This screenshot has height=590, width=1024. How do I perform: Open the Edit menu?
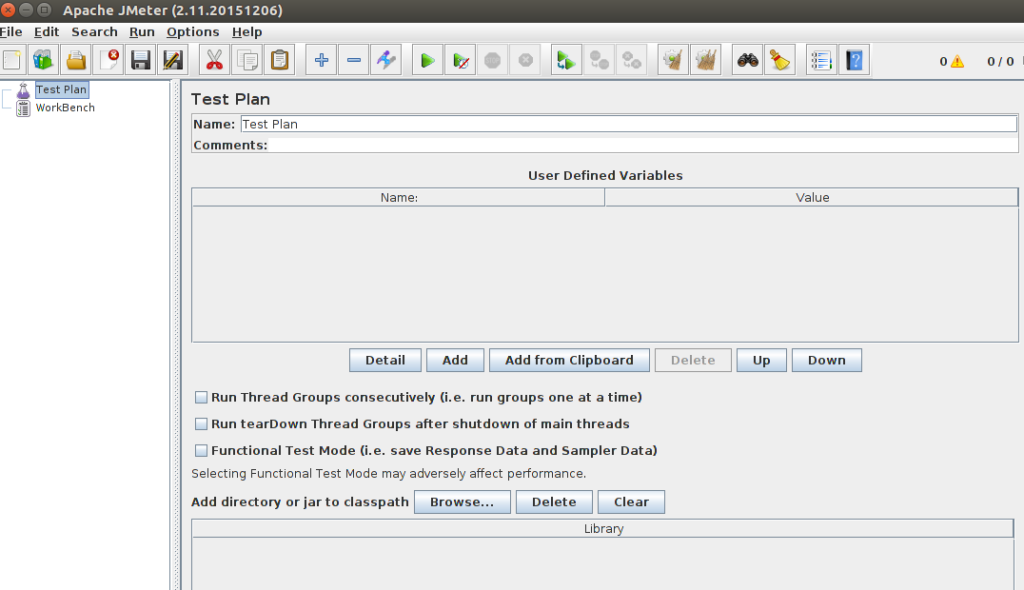(46, 32)
